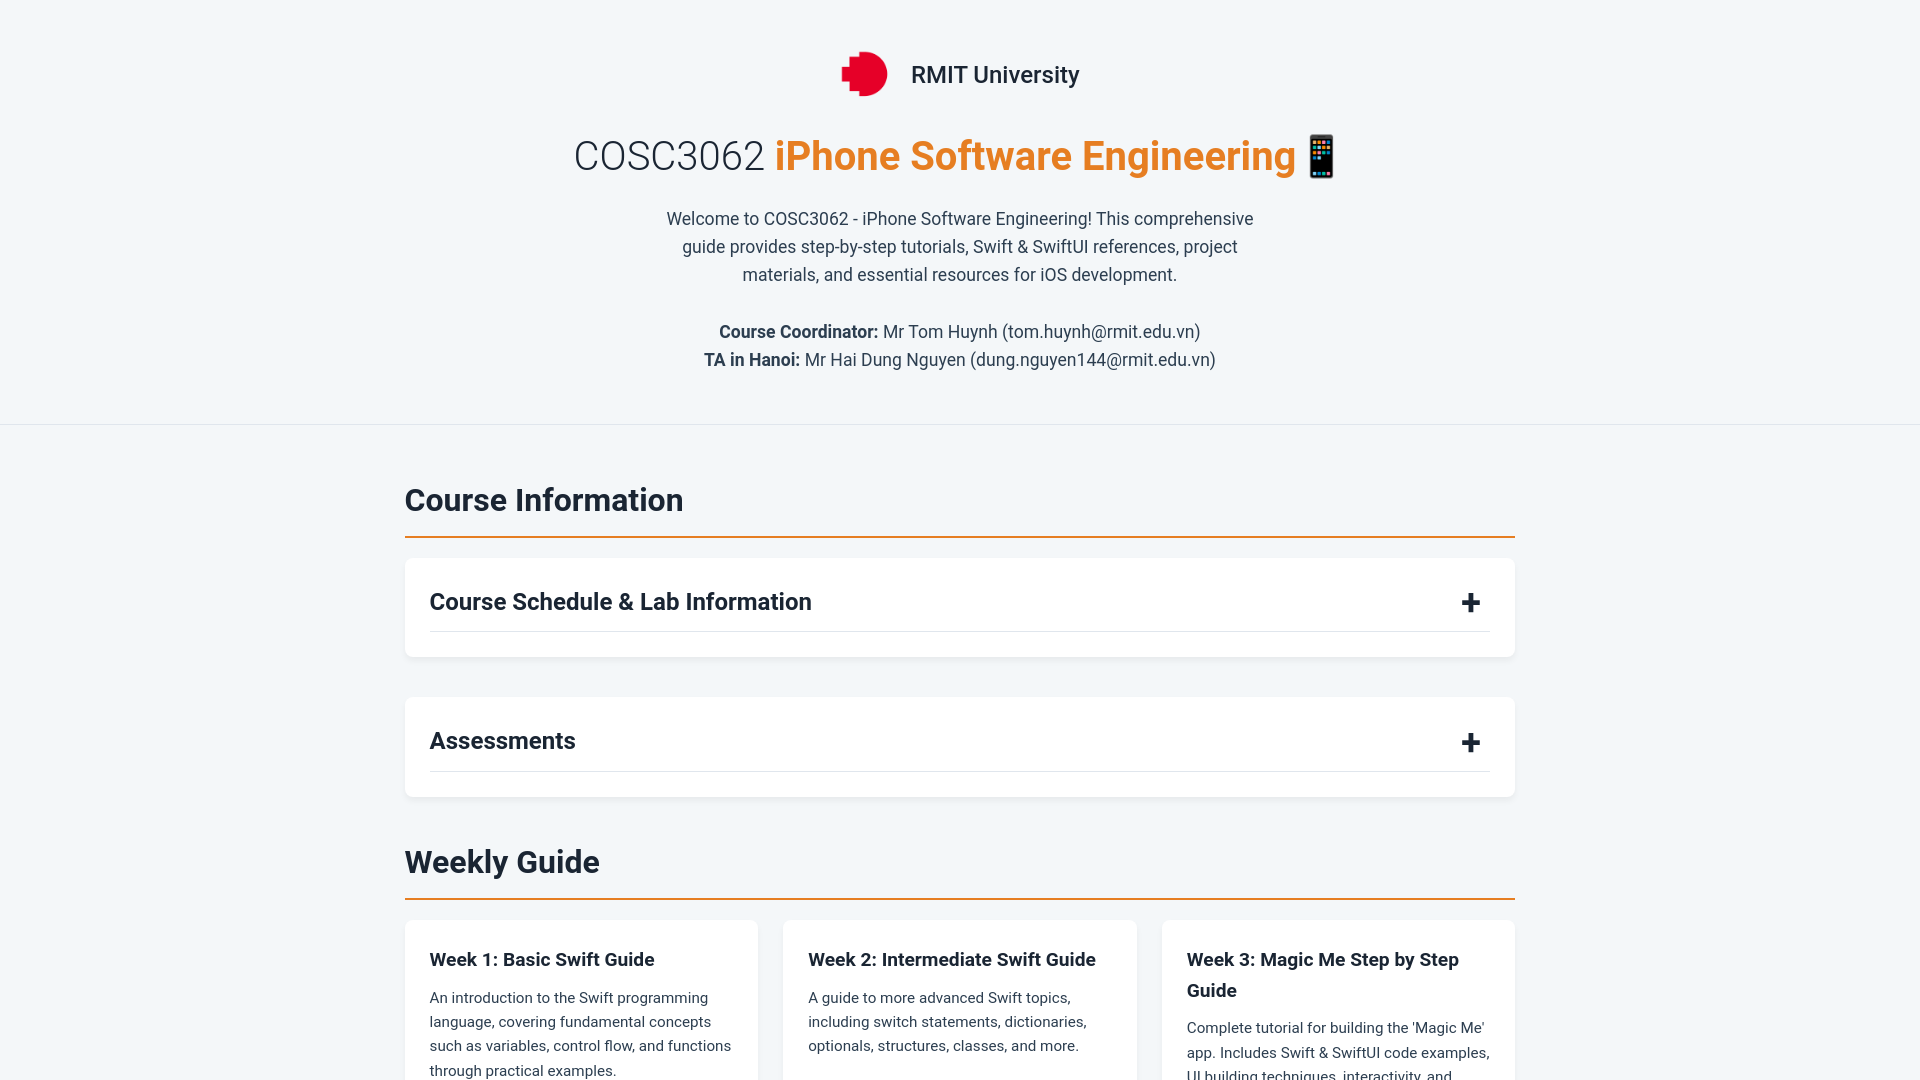Click TA in Hanoi Hai Dung Nguyen line
Viewport: 1920px width, 1080px height.
(959, 360)
